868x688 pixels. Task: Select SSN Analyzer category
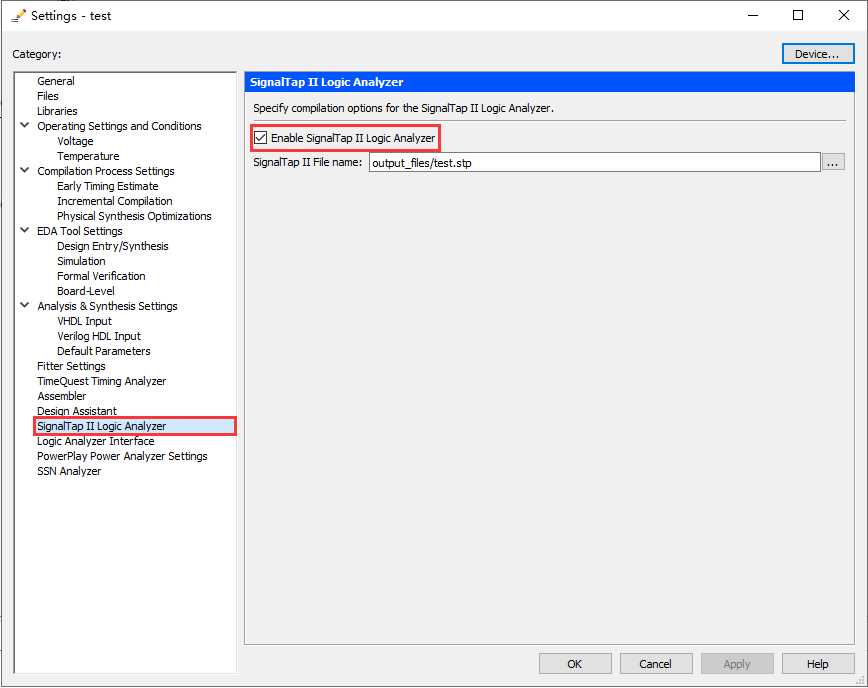(x=69, y=471)
